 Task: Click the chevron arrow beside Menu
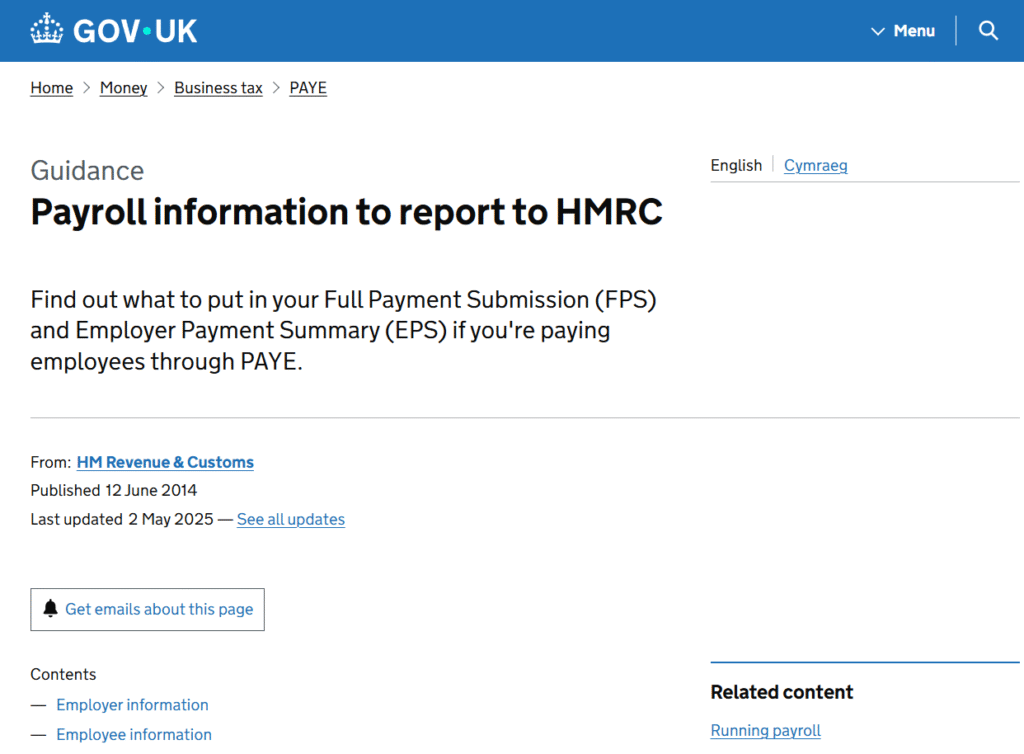(878, 31)
